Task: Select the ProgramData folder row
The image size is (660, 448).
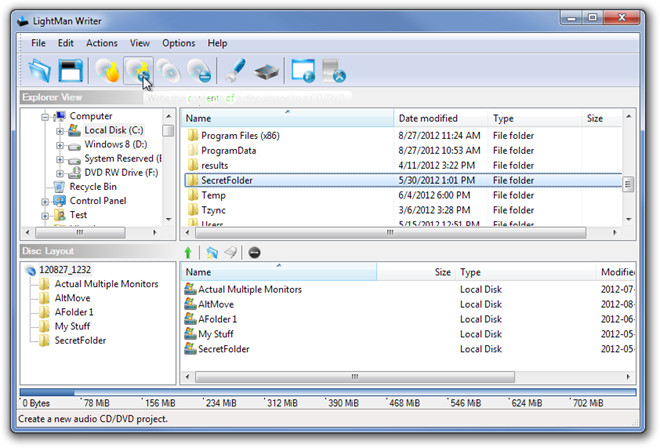Action: (x=403, y=150)
